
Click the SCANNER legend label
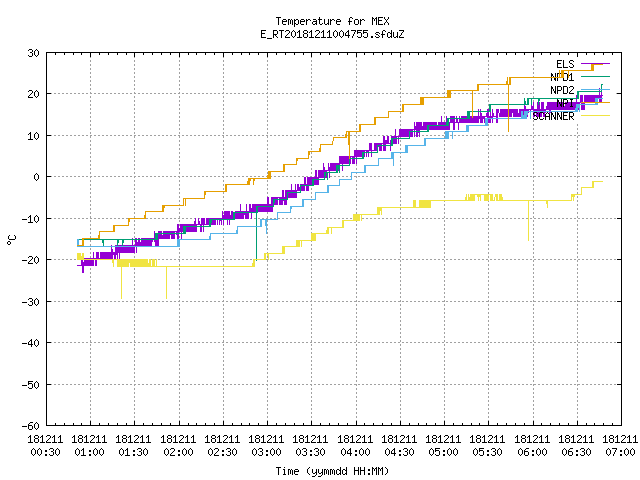click(553, 116)
